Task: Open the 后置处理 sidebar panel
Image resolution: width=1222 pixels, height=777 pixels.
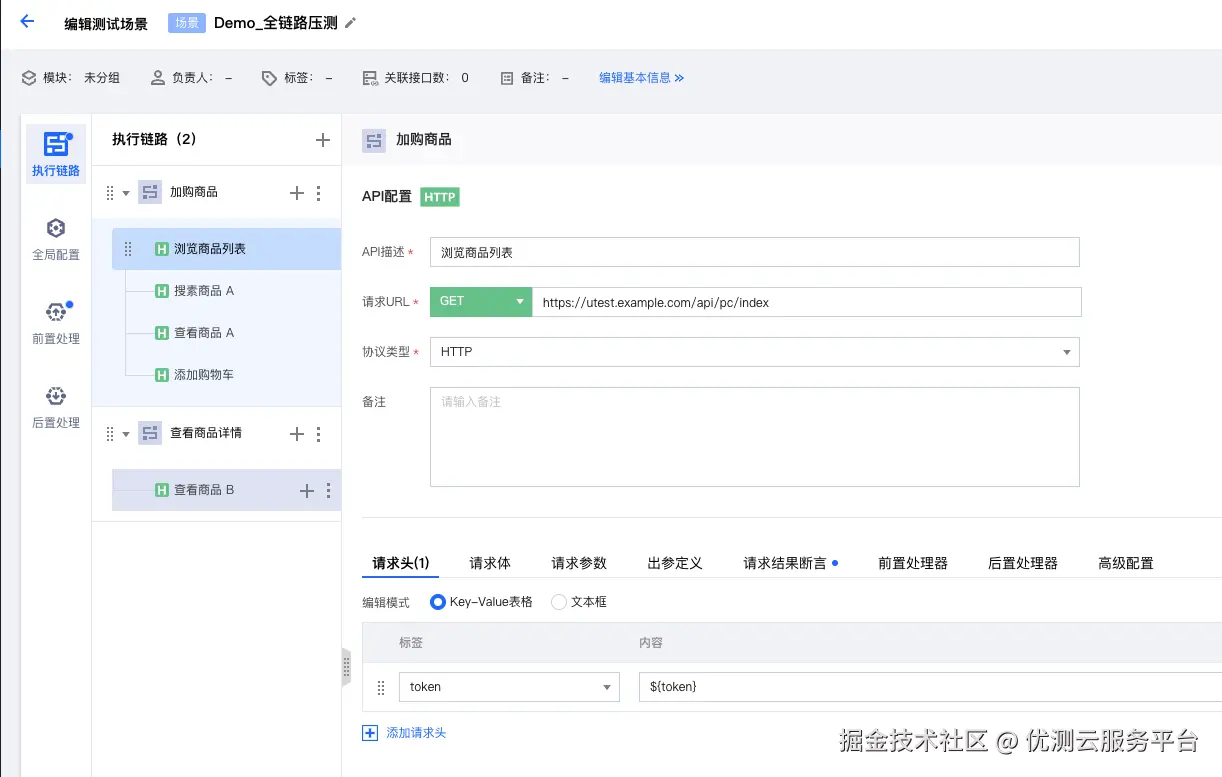Action: pyautogui.click(x=56, y=408)
